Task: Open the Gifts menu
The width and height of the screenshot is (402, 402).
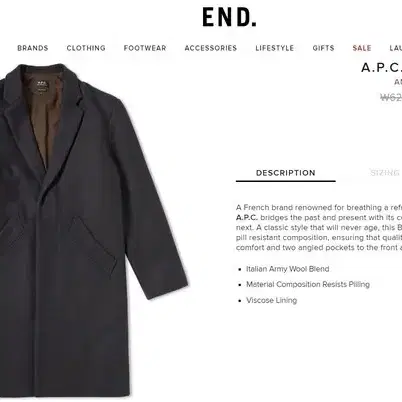Action: coord(323,48)
